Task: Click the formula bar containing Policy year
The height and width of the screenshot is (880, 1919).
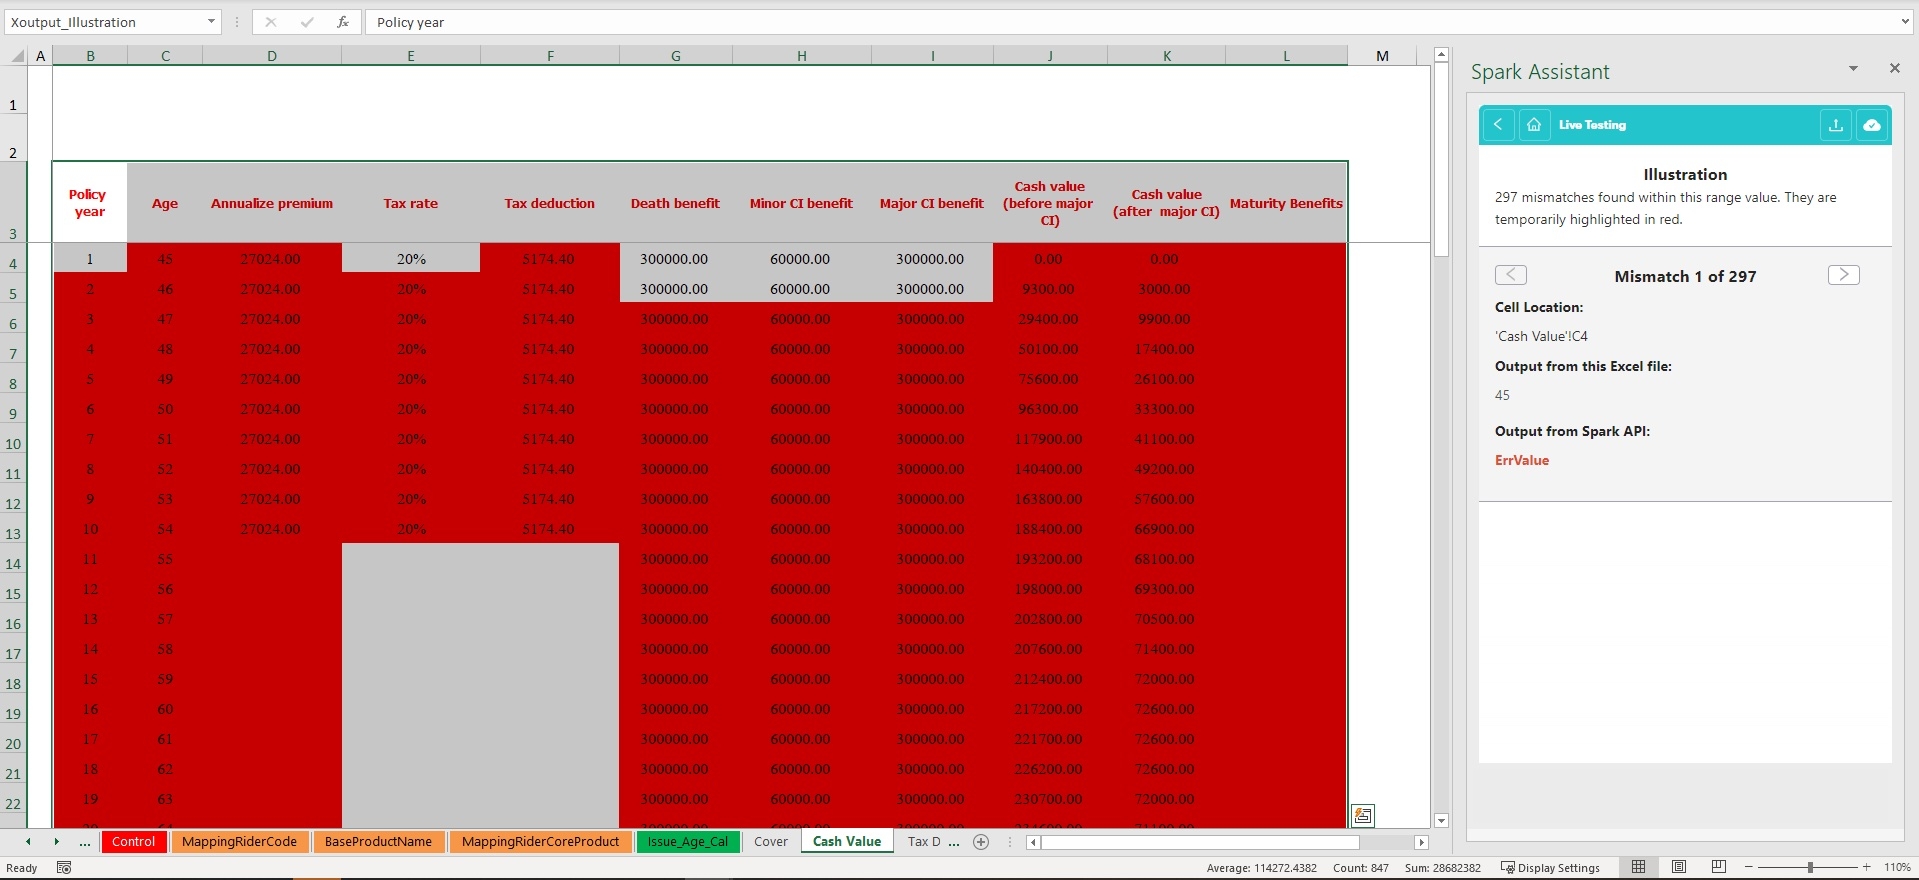Action: [1130, 22]
